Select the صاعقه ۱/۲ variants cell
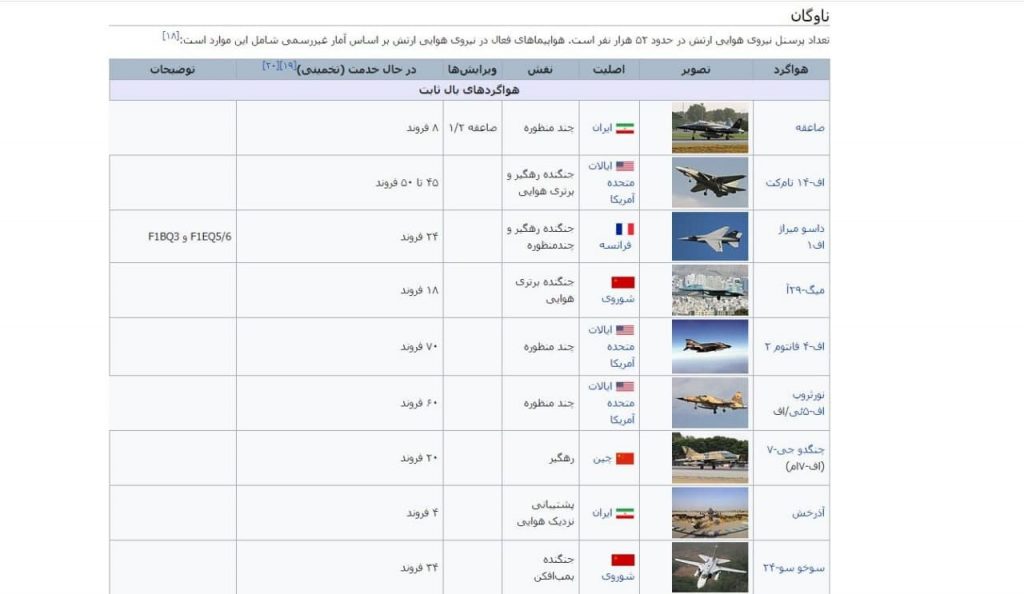The width and height of the screenshot is (1024, 594). tap(472, 128)
